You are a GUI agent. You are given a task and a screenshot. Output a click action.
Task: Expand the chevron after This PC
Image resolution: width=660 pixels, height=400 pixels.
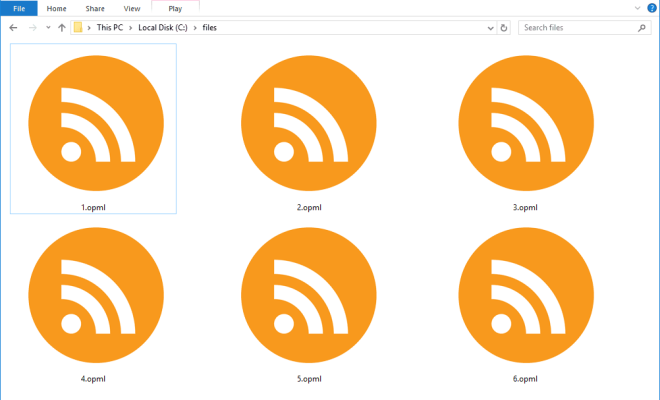(x=130, y=28)
